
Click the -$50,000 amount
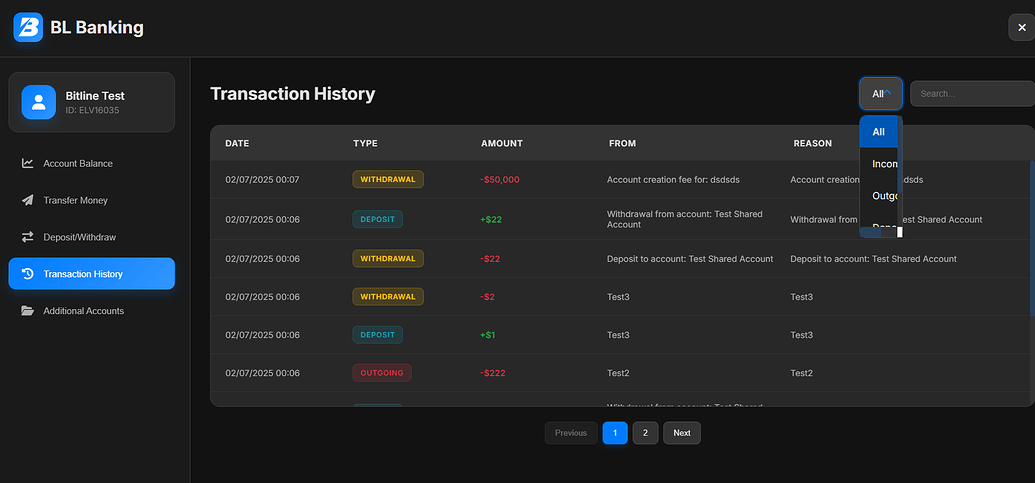point(500,179)
